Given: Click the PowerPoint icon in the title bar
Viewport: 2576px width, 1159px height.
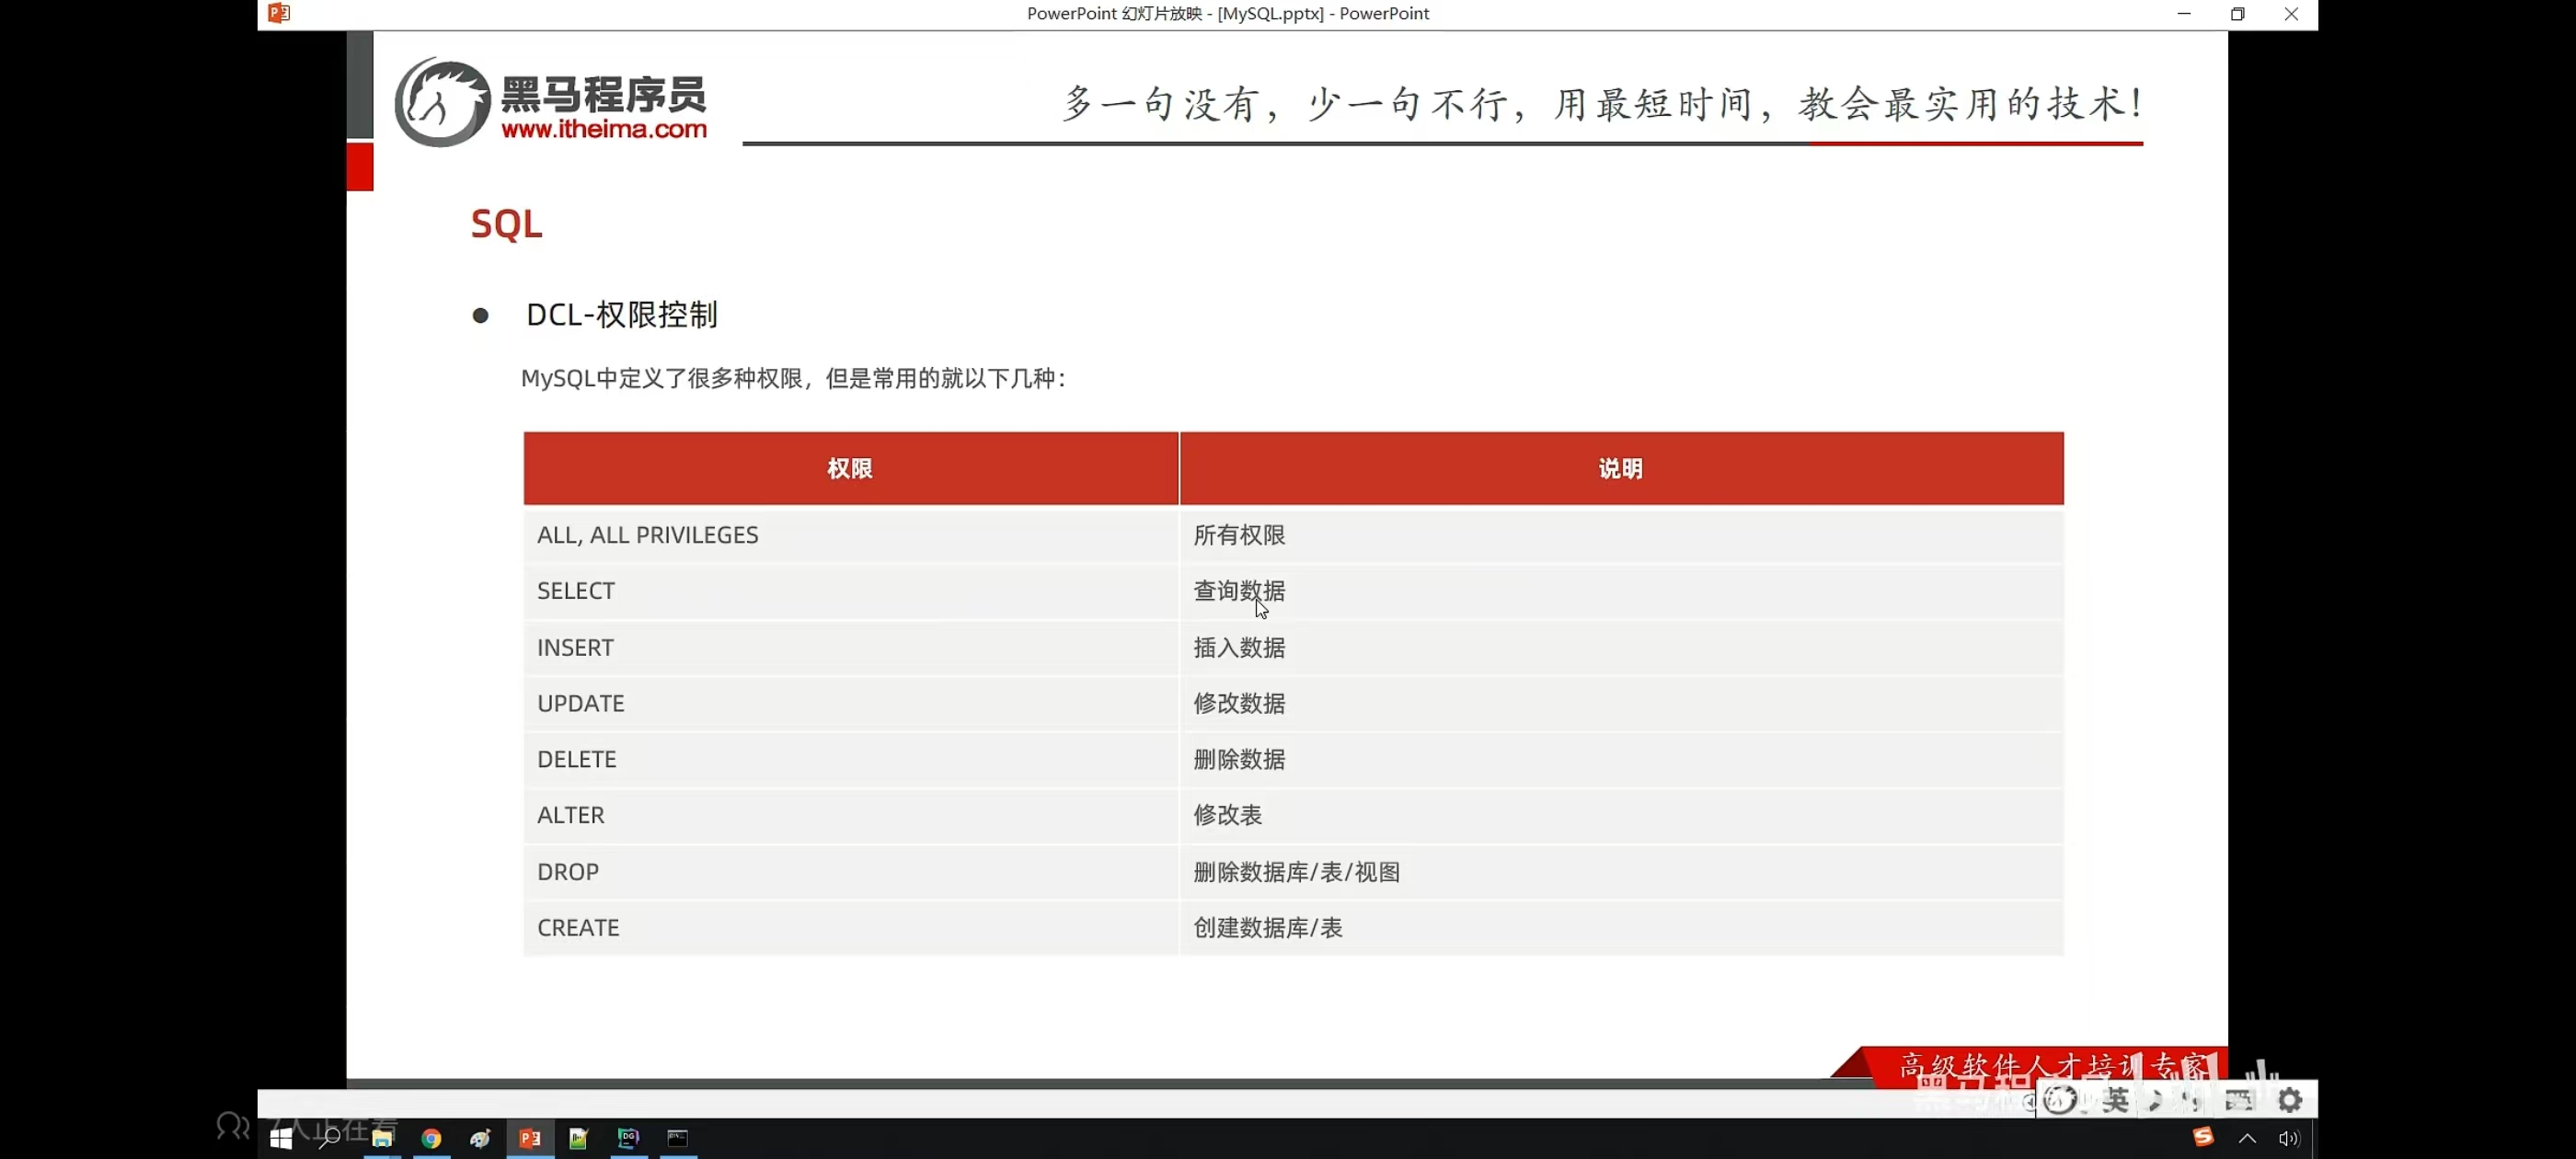Looking at the screenshot, I should [x=278, y=13].
